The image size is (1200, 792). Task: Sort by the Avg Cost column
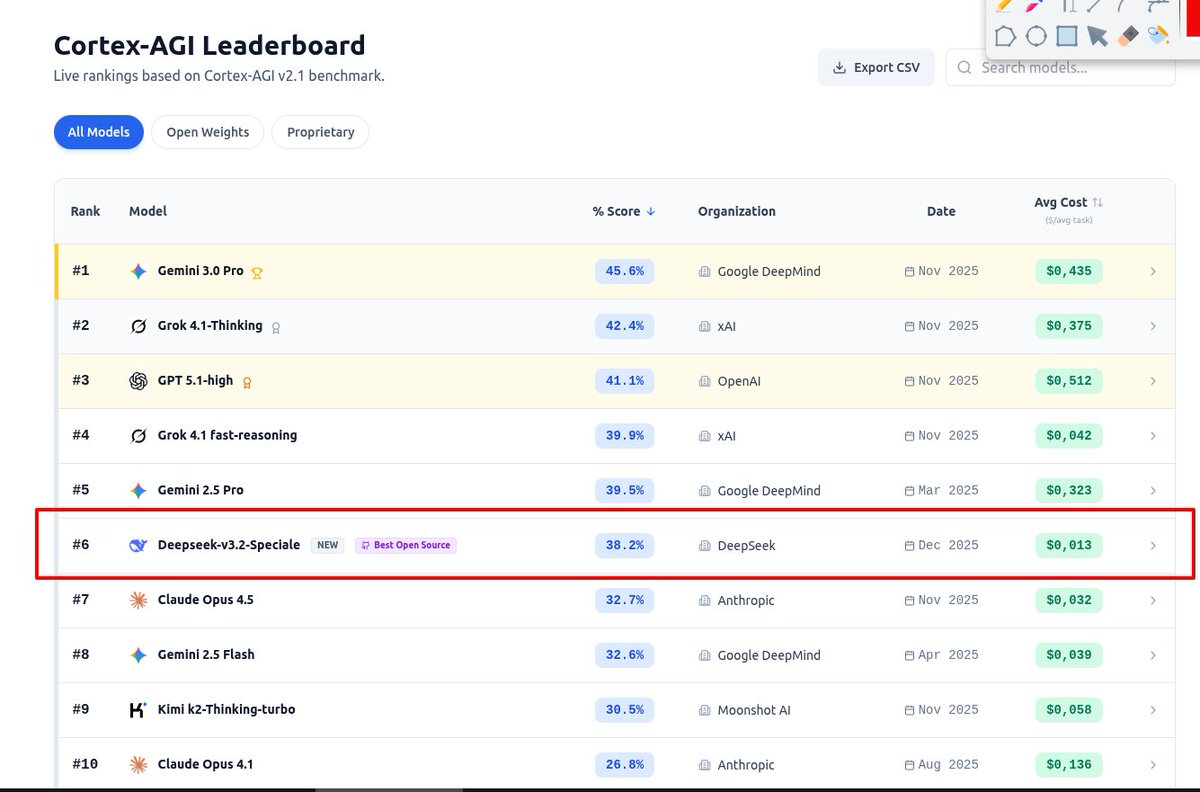[1068, 203]
